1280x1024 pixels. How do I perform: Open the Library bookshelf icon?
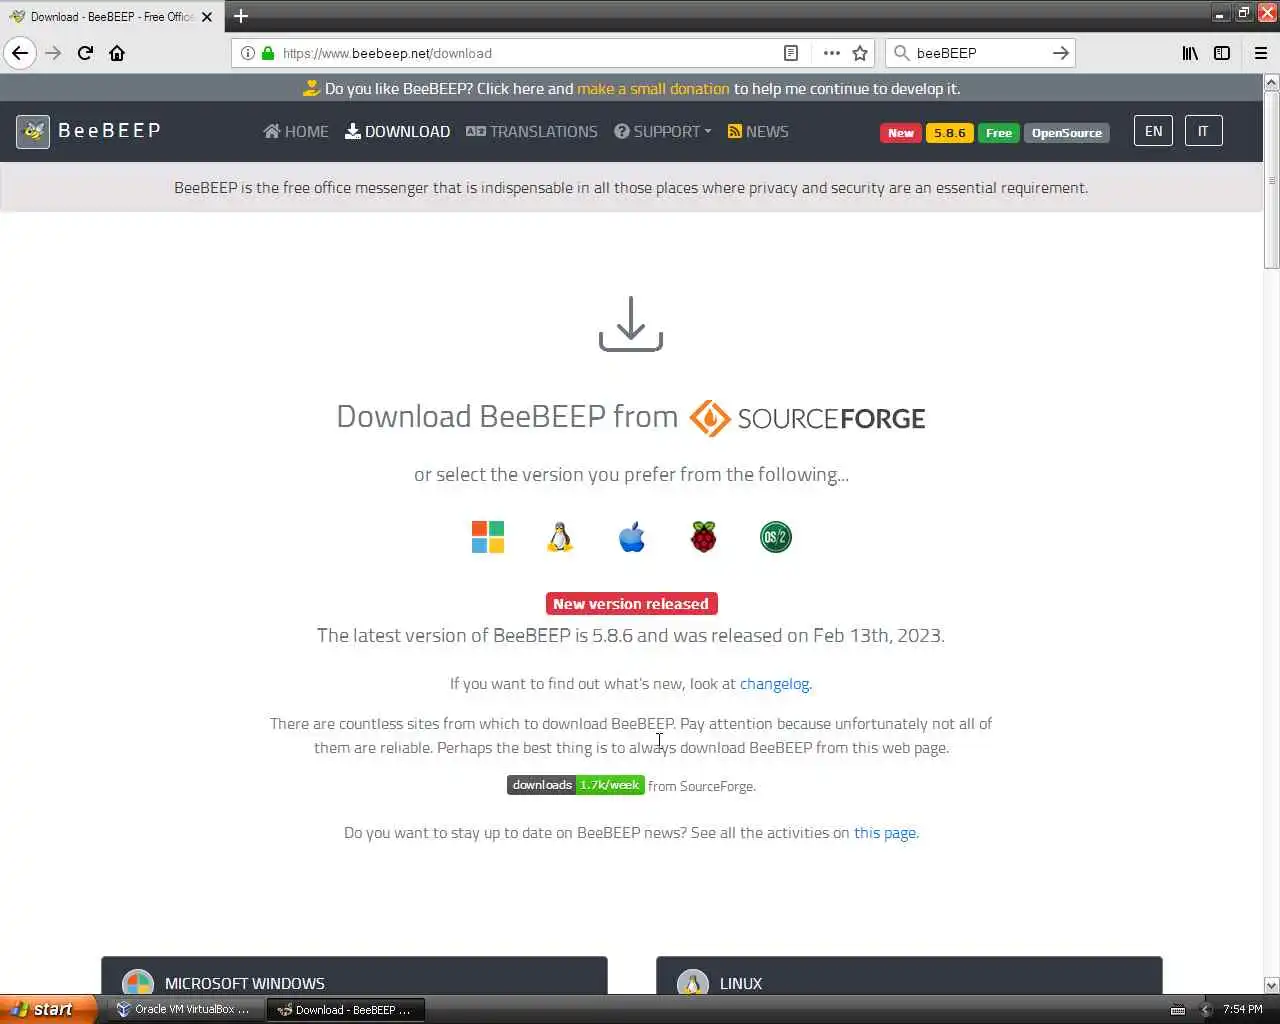(1190, 53)
